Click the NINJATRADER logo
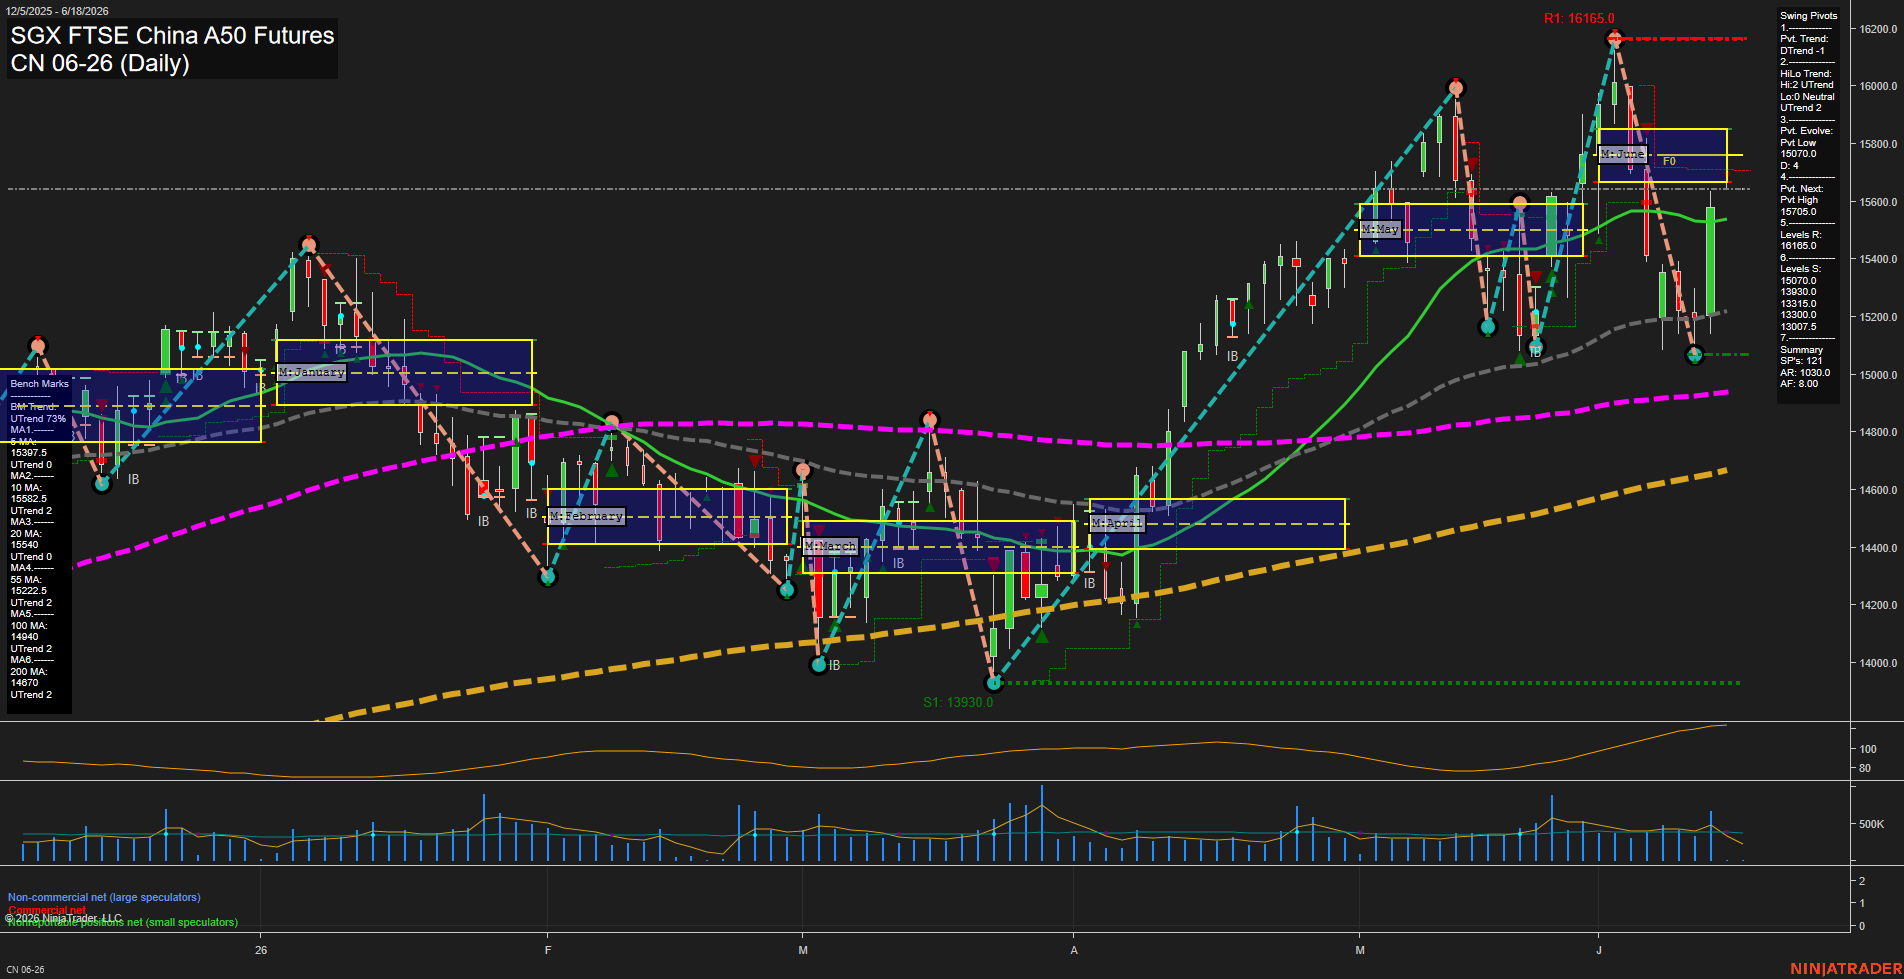Screen dimensions: 1904x979 pyautogui.click(x=1845, y=969)
